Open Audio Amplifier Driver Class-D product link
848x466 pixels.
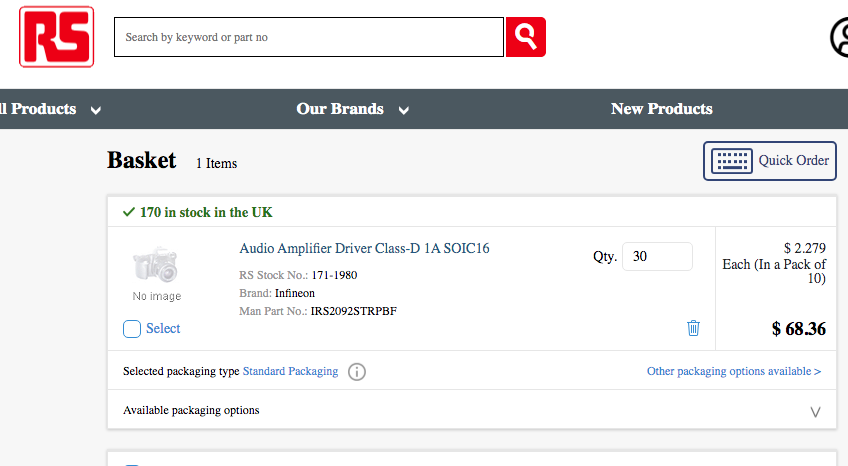364,248
